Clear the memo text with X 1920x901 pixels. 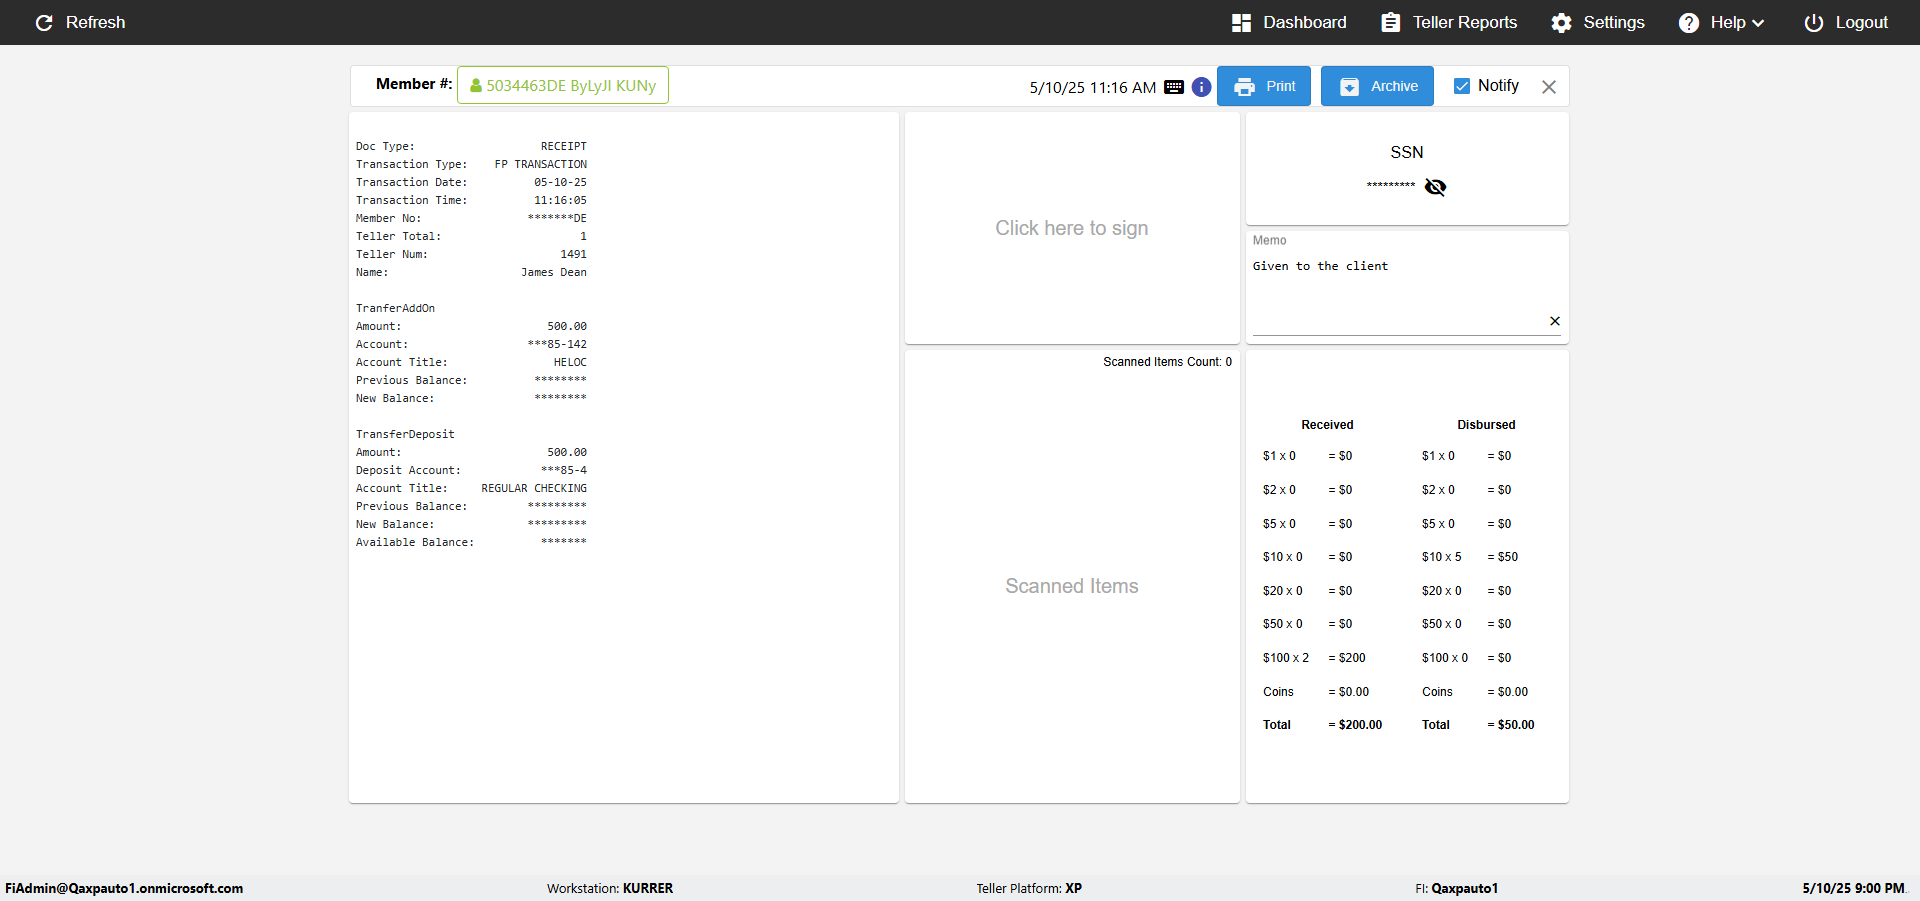coord(1555,321)
